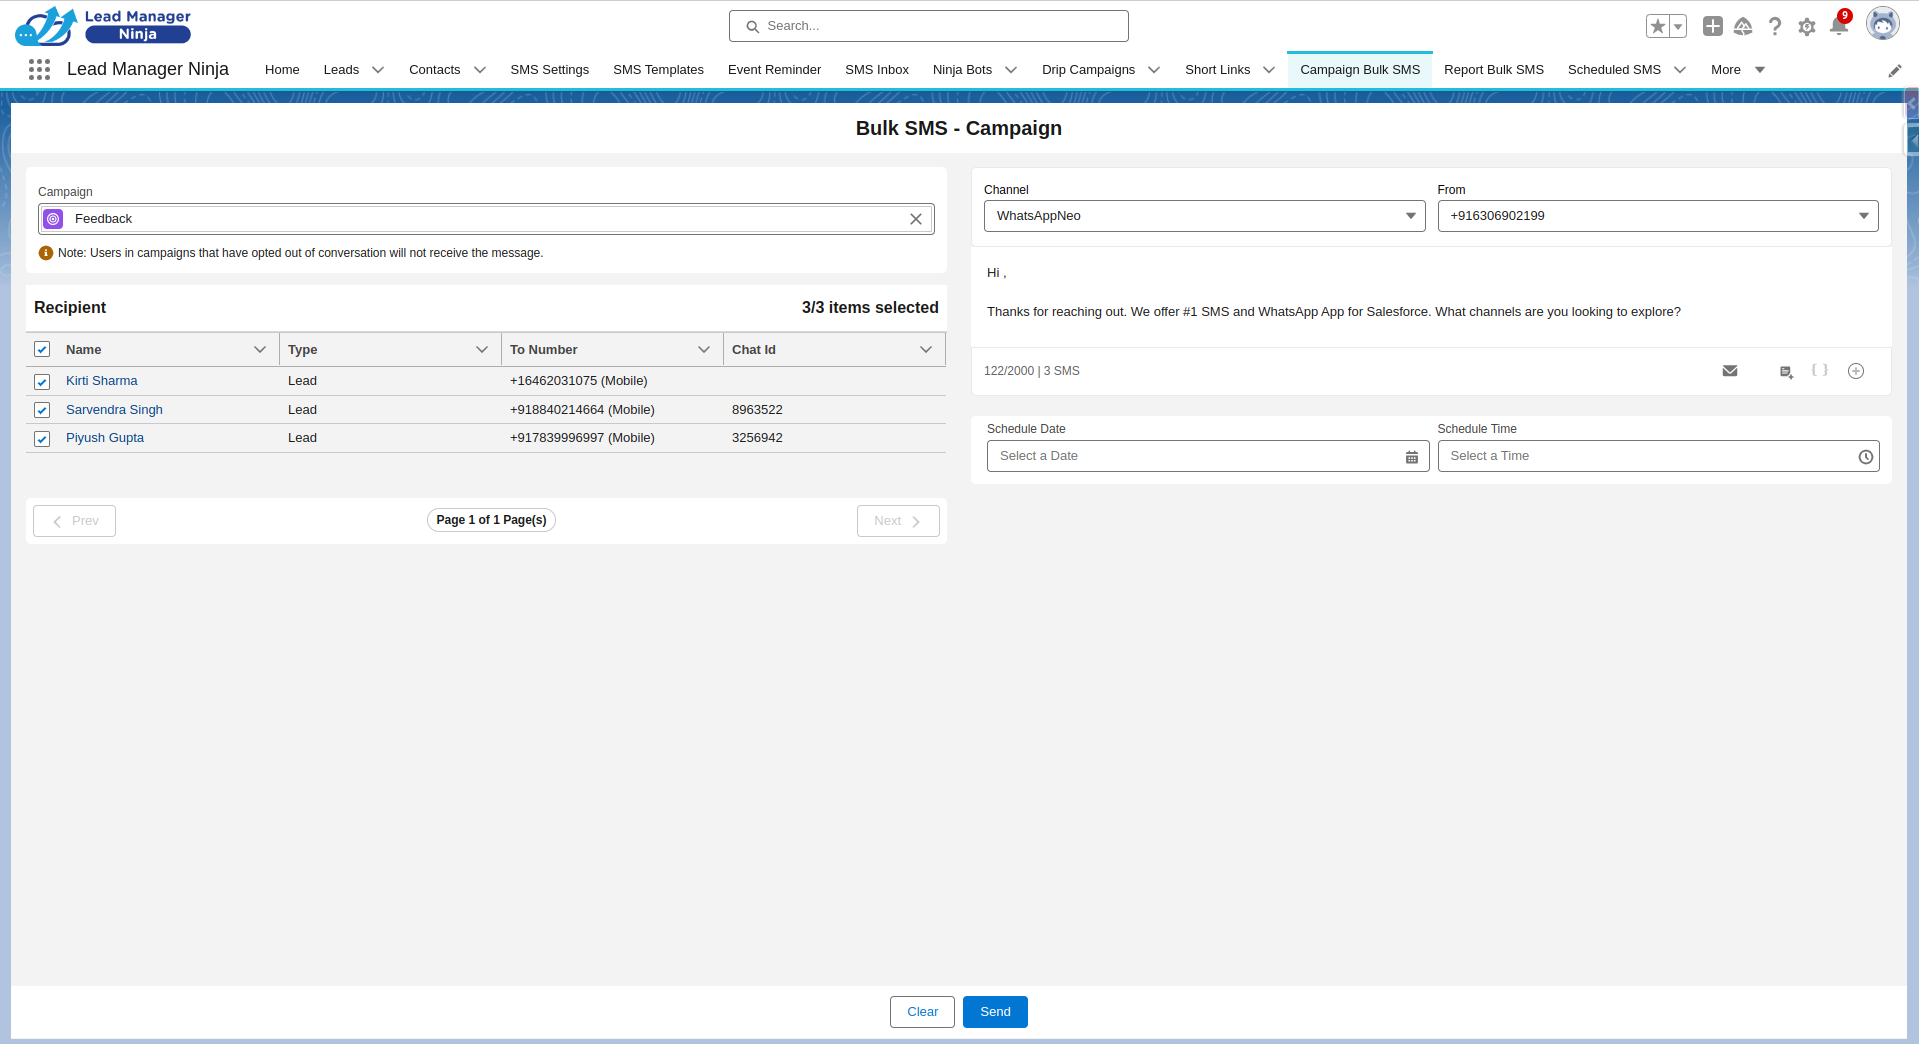Clear the Feedback campaign selection

click(916, 219)
